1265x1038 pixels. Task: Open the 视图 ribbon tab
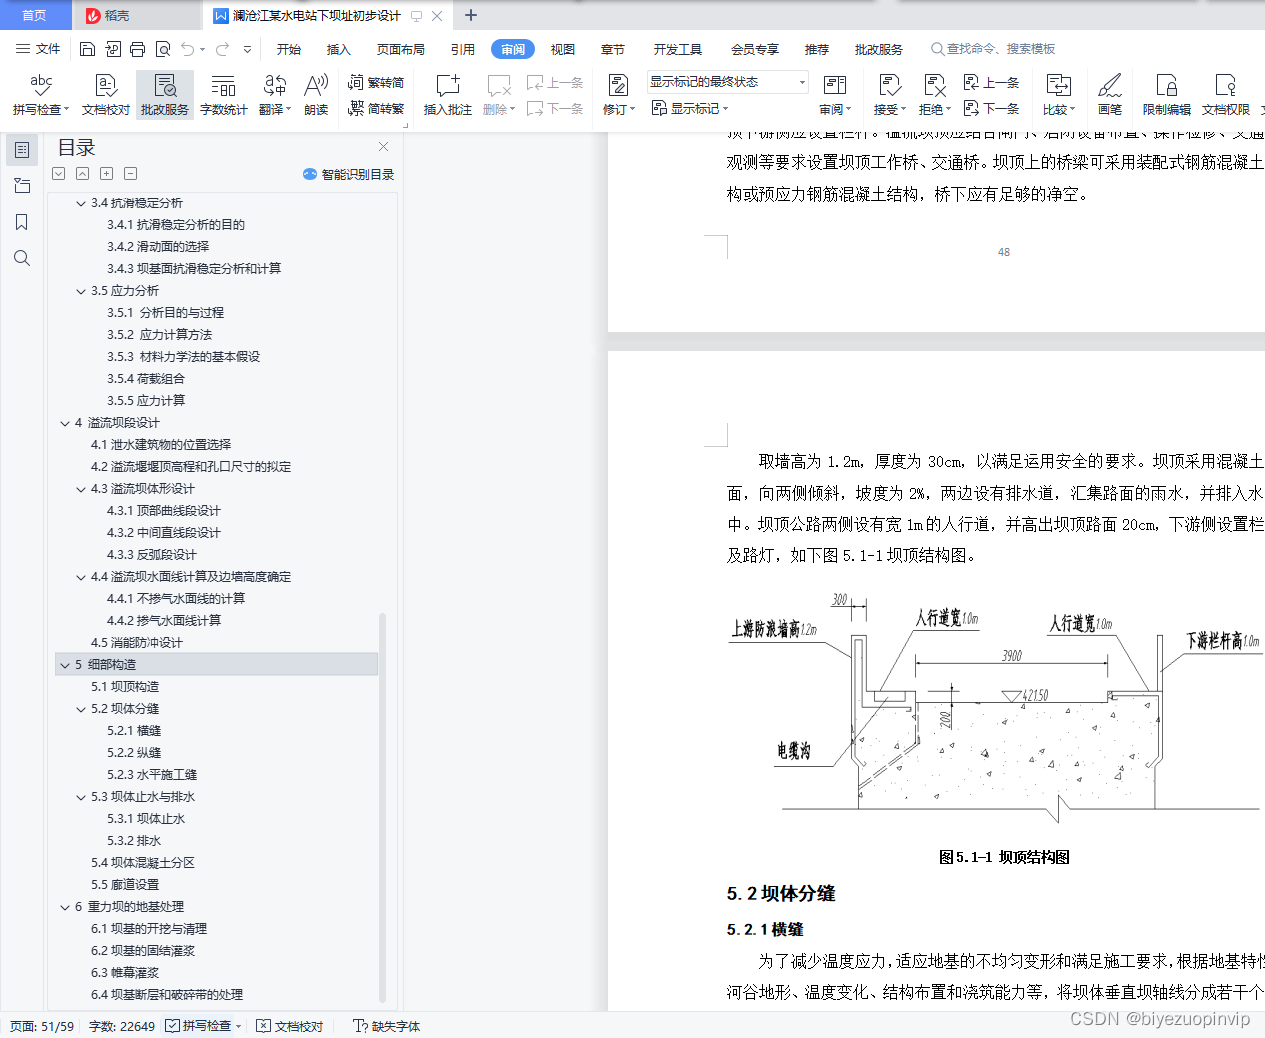(563, 49)
